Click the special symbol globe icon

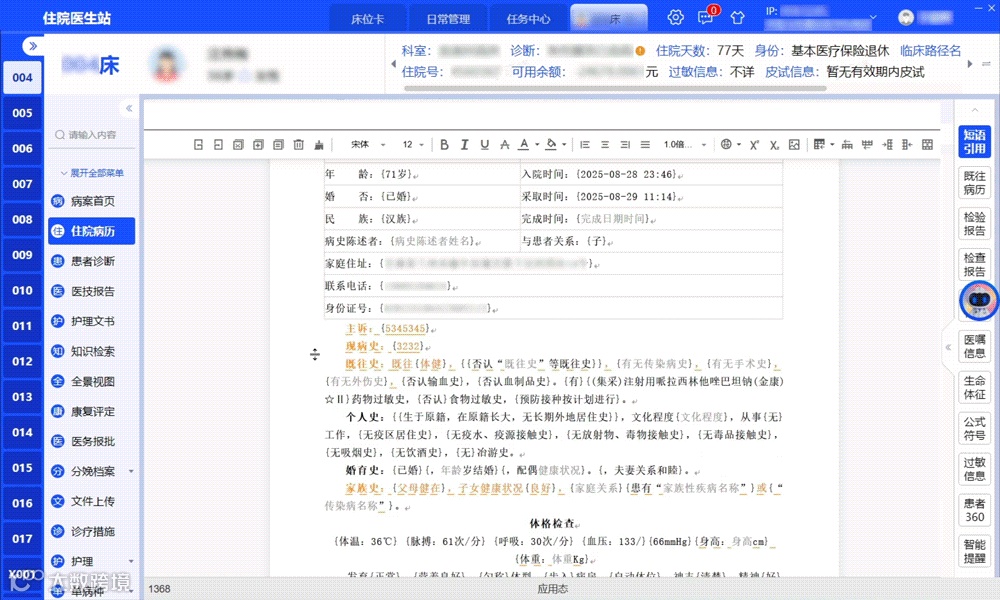726,145
